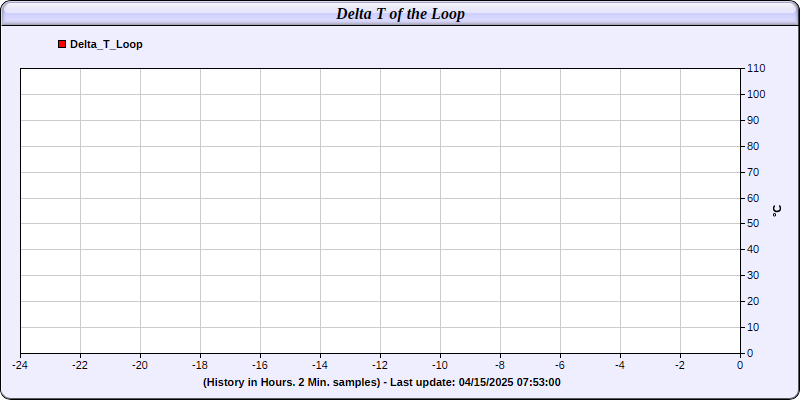
Task: Click the x-axis label -18
Action: click(200, 365)
